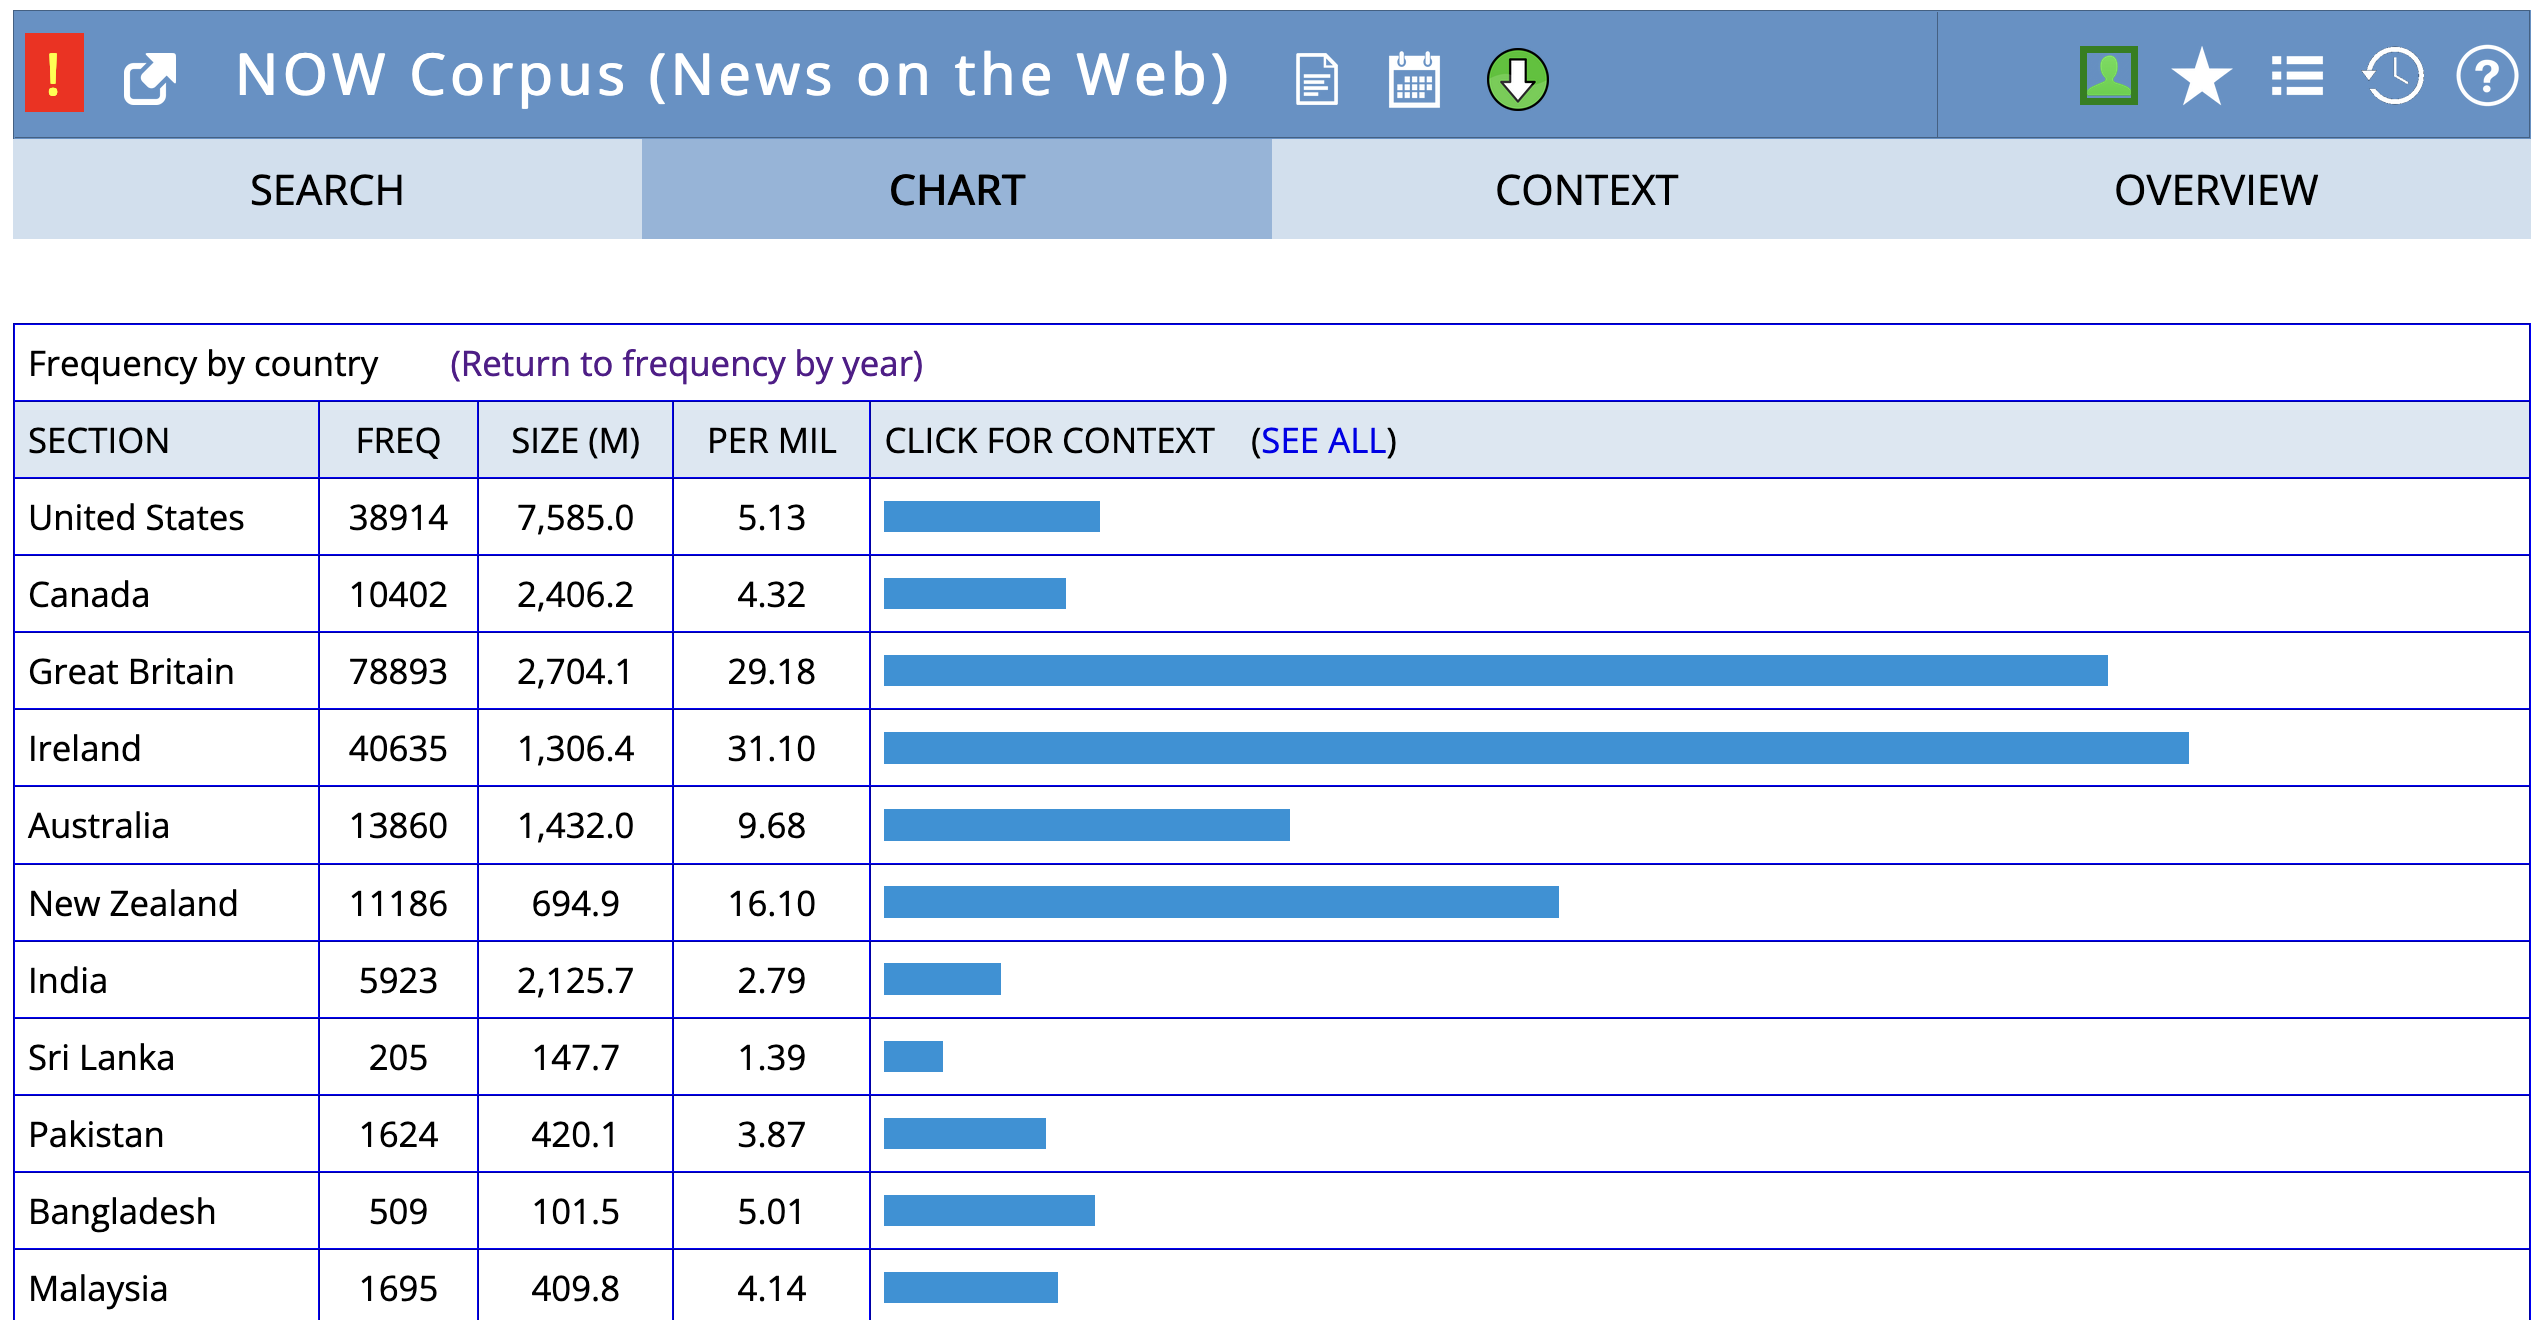2544x1320 pixels.
Task: Open the list view icon
Action: 2297,77
